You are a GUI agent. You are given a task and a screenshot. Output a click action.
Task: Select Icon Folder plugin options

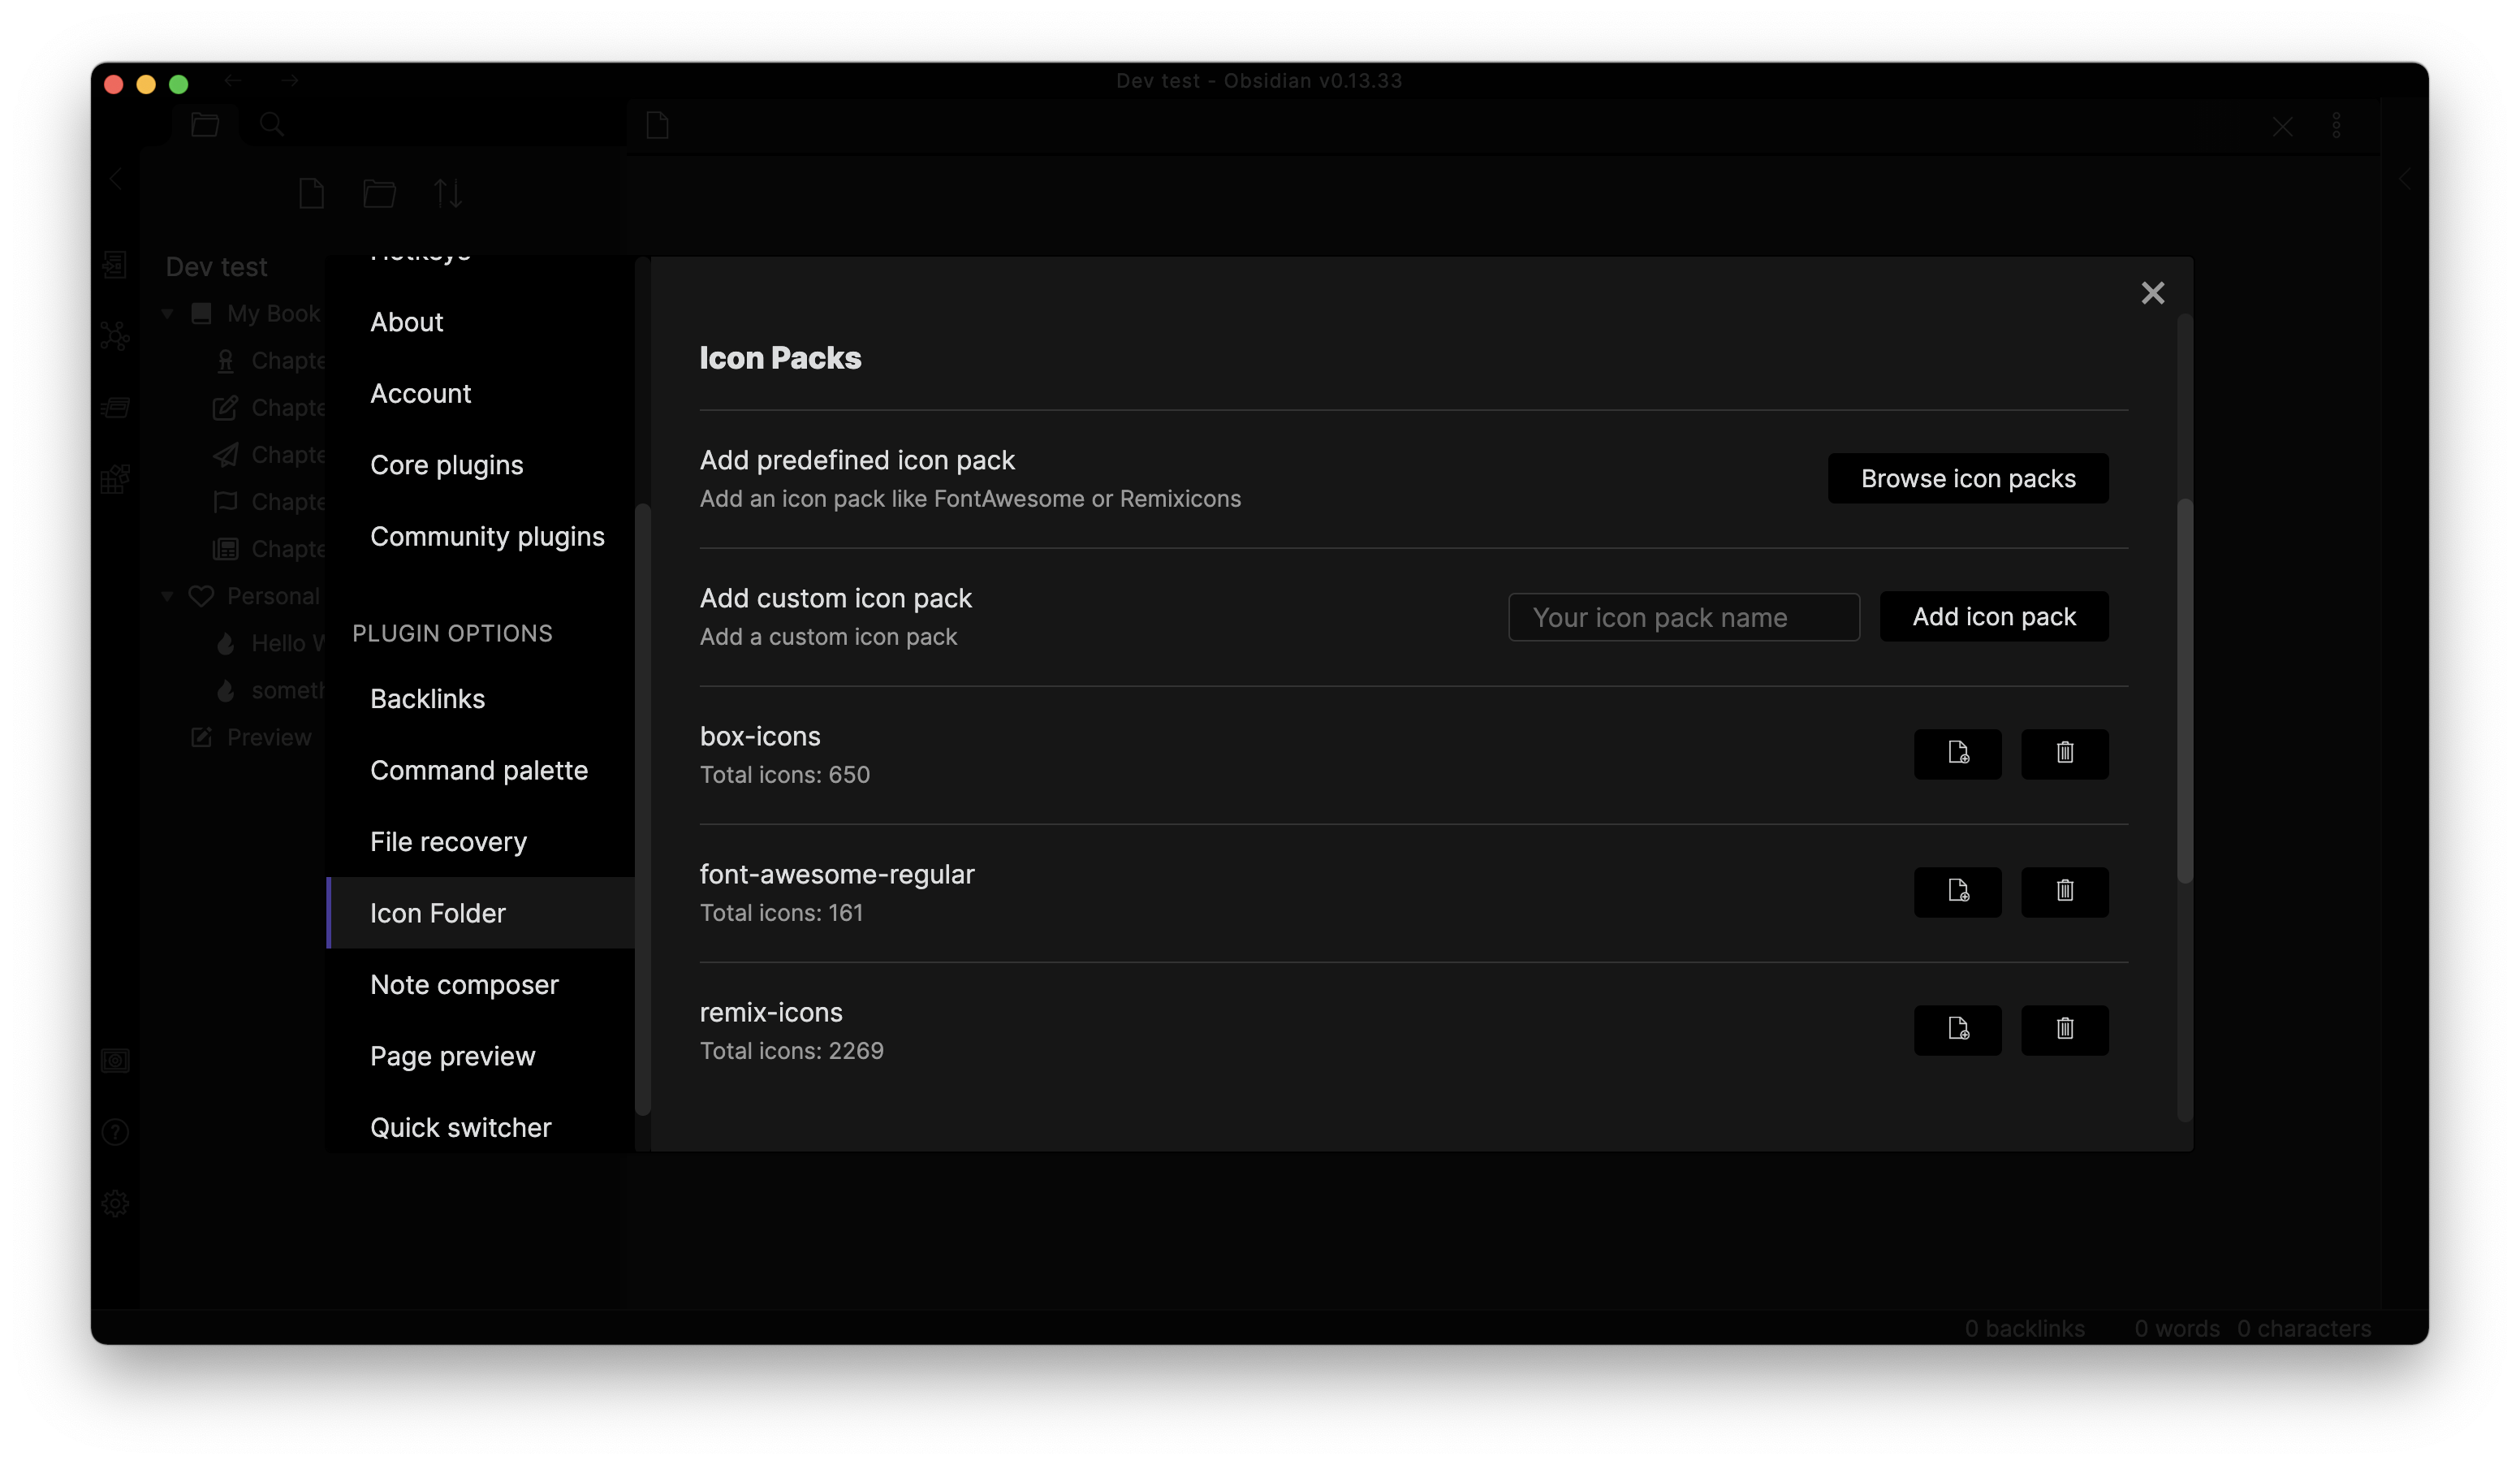[438, 913]
